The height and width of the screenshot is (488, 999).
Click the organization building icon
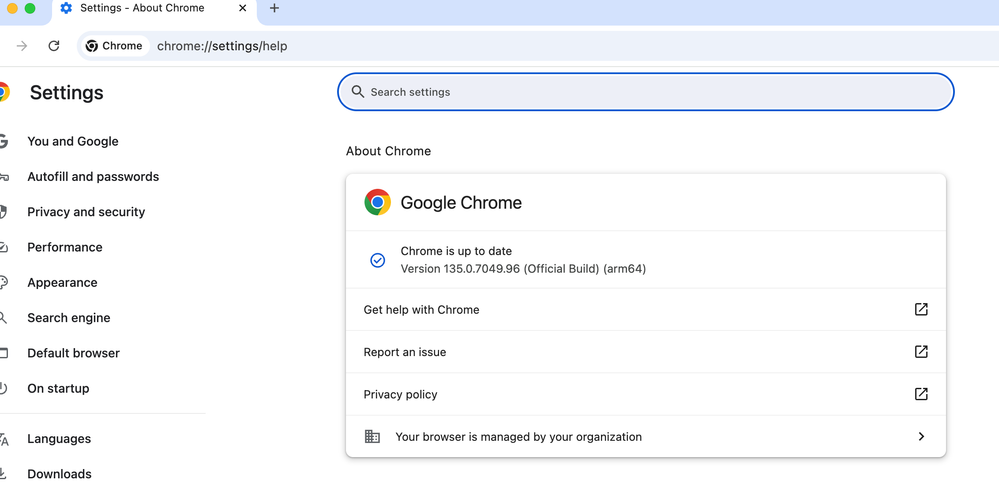pyautogui.click(x=372, y=436)
